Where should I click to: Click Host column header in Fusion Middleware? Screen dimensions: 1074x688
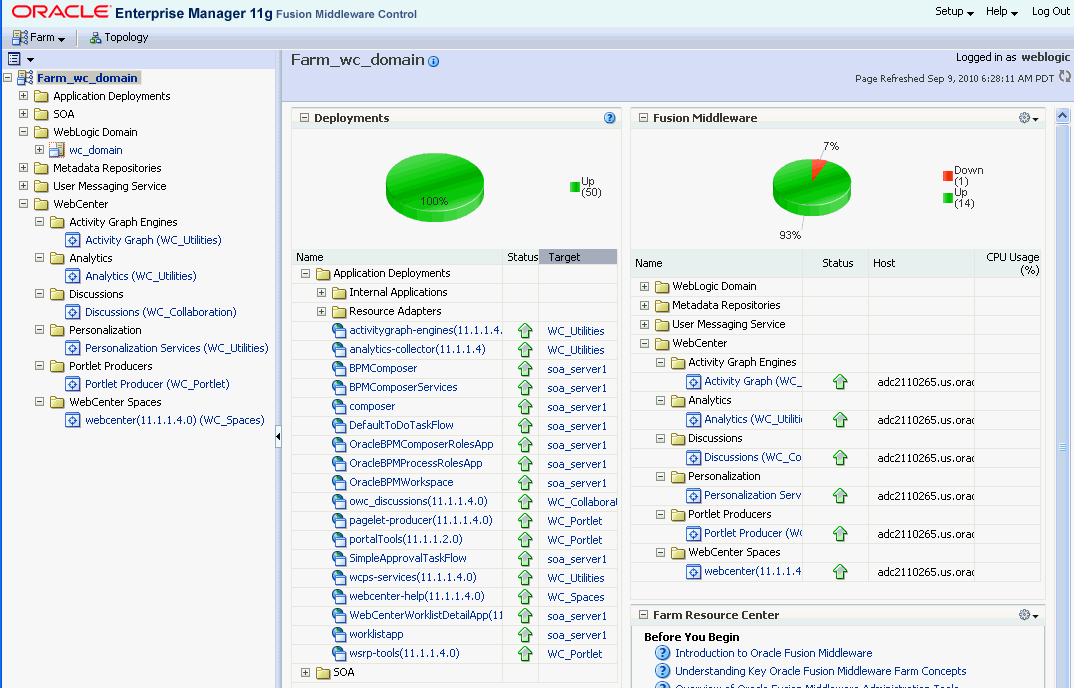[x=921, y=263]
